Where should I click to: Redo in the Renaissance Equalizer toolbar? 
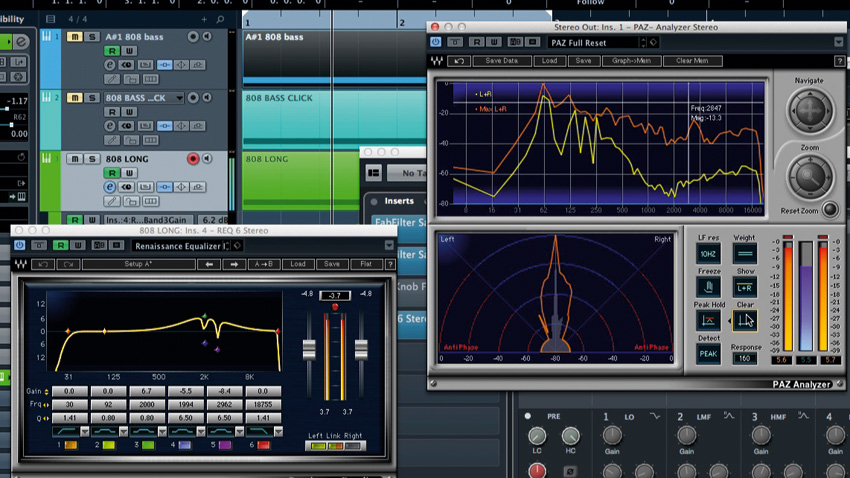(x=68, y=264)
